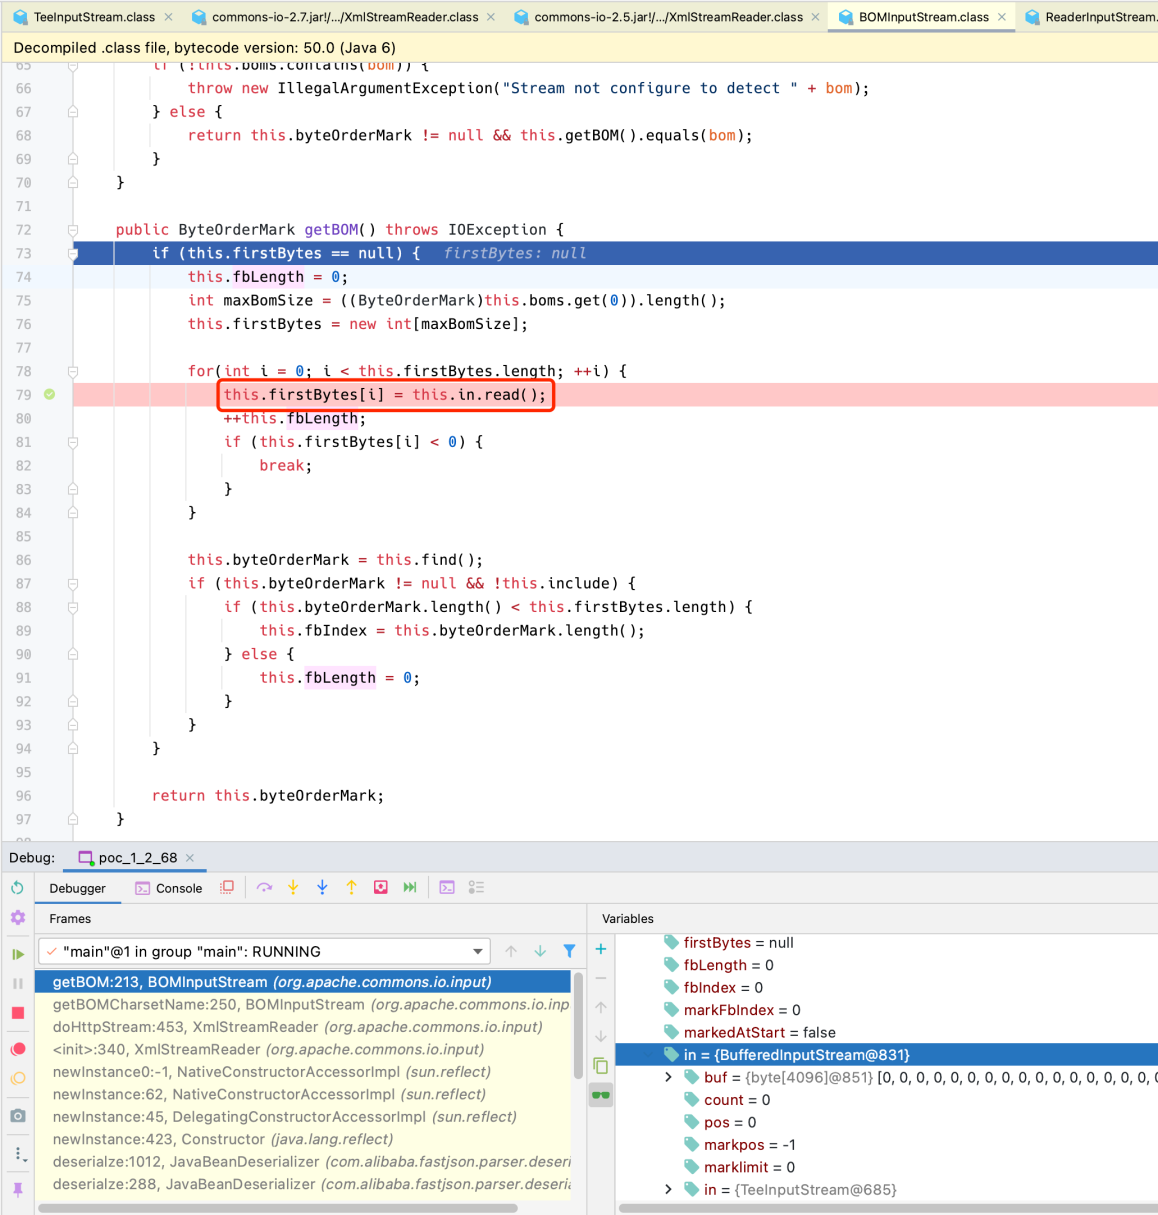Click the duplicate watch copy icon
The image size is (1158, 1215).
601,1065
